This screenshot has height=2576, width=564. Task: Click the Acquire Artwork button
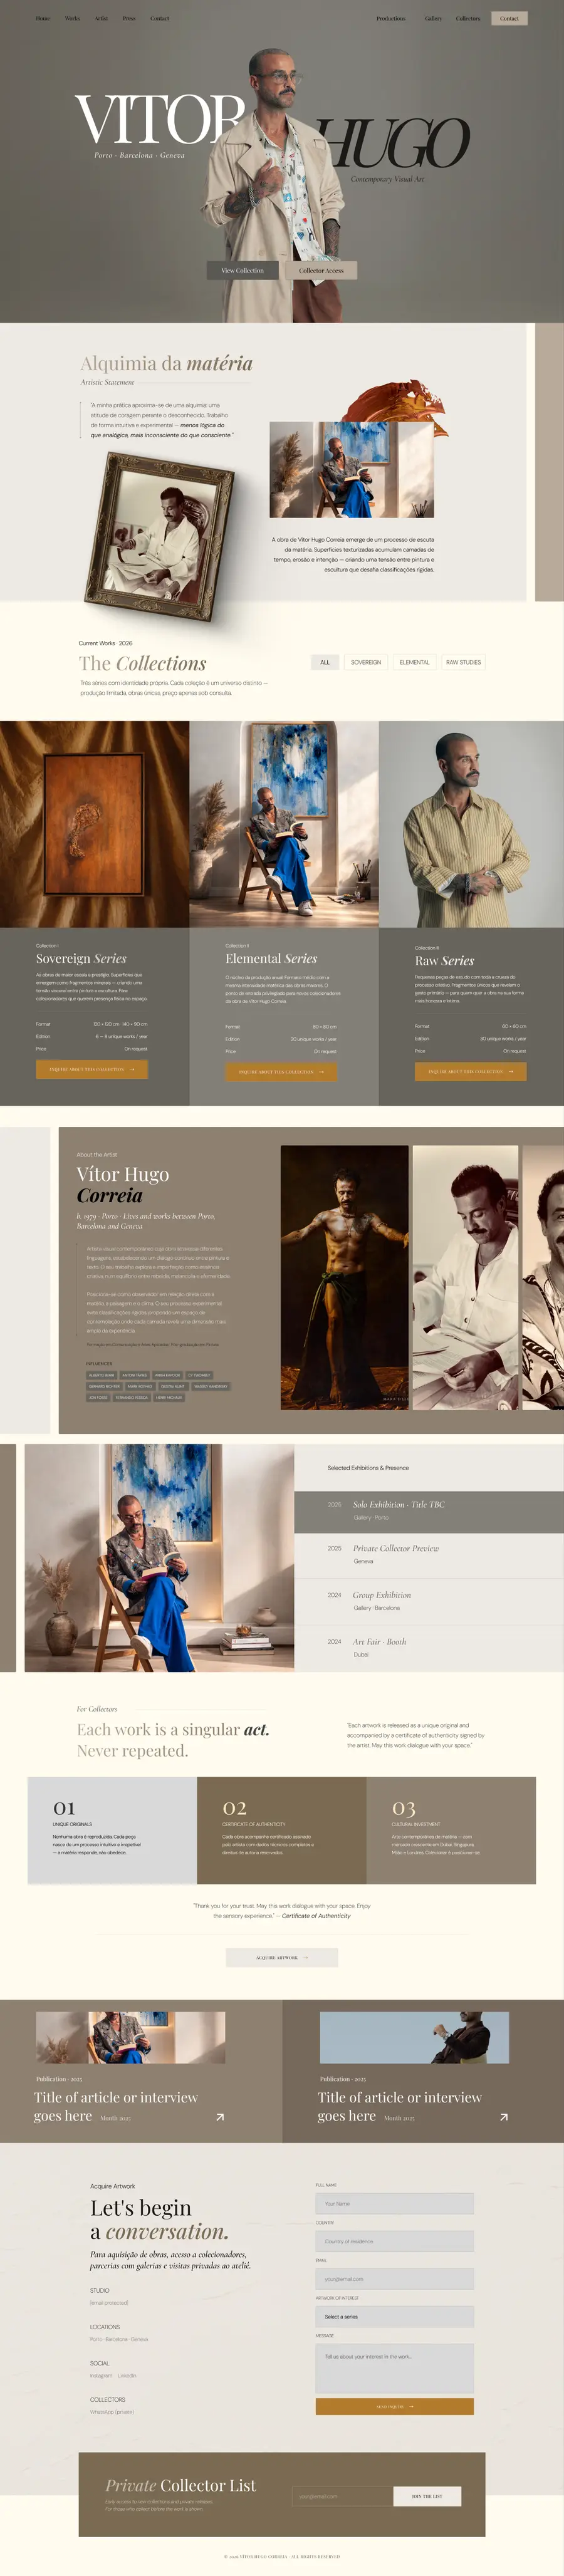282,1957
